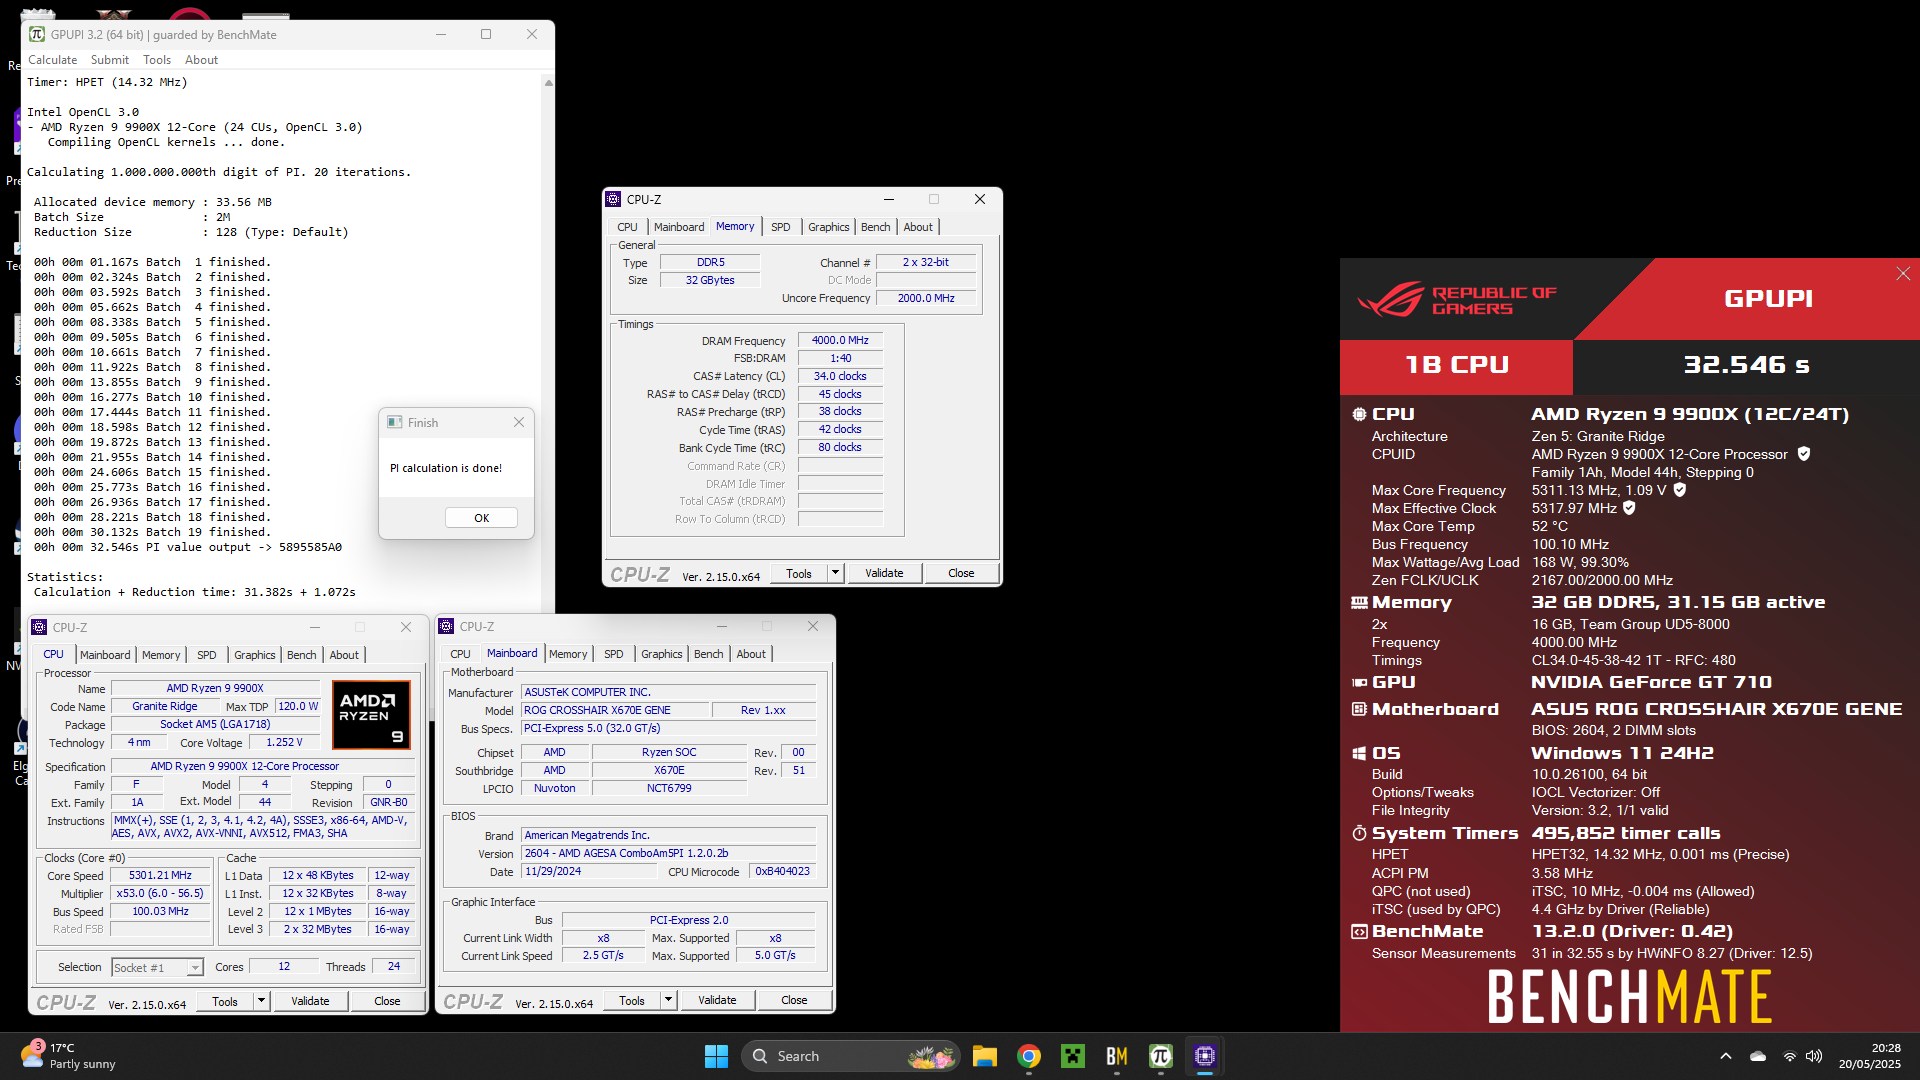The height and width of the screenshot is (1080, 1920).
Task: Click the Republic of Gamers logo
Action: click(x=1457, y=299)
